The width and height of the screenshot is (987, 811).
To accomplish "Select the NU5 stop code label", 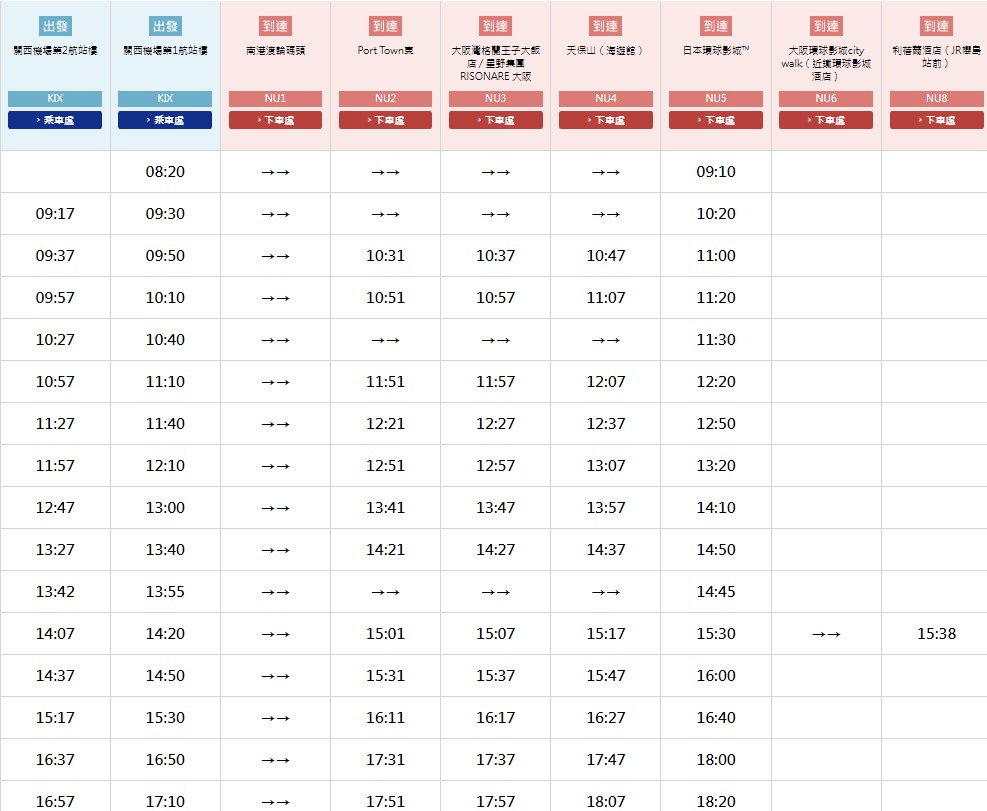I will [716, 98].
